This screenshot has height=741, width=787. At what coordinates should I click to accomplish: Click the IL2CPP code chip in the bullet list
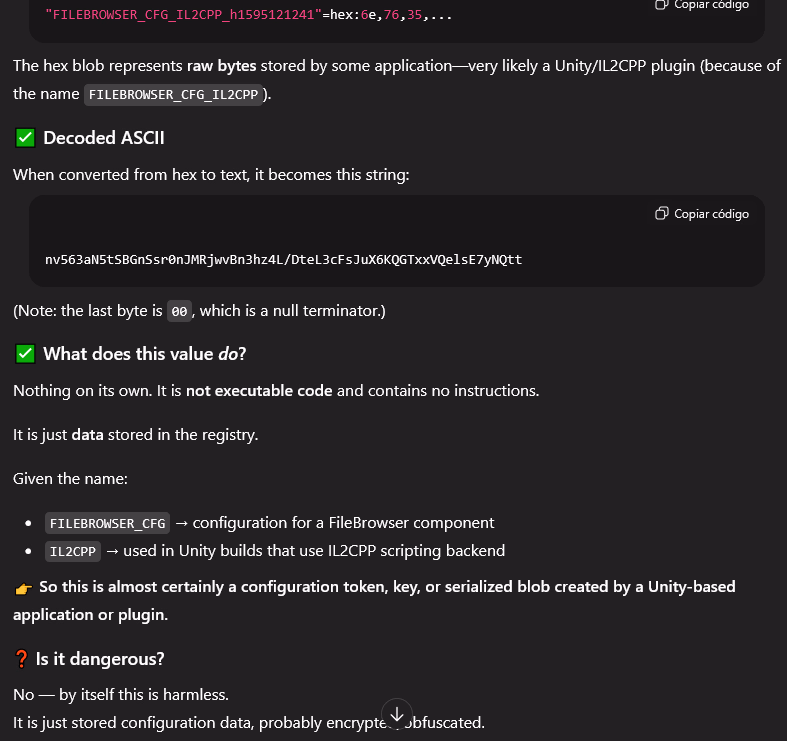coord(70,551)
